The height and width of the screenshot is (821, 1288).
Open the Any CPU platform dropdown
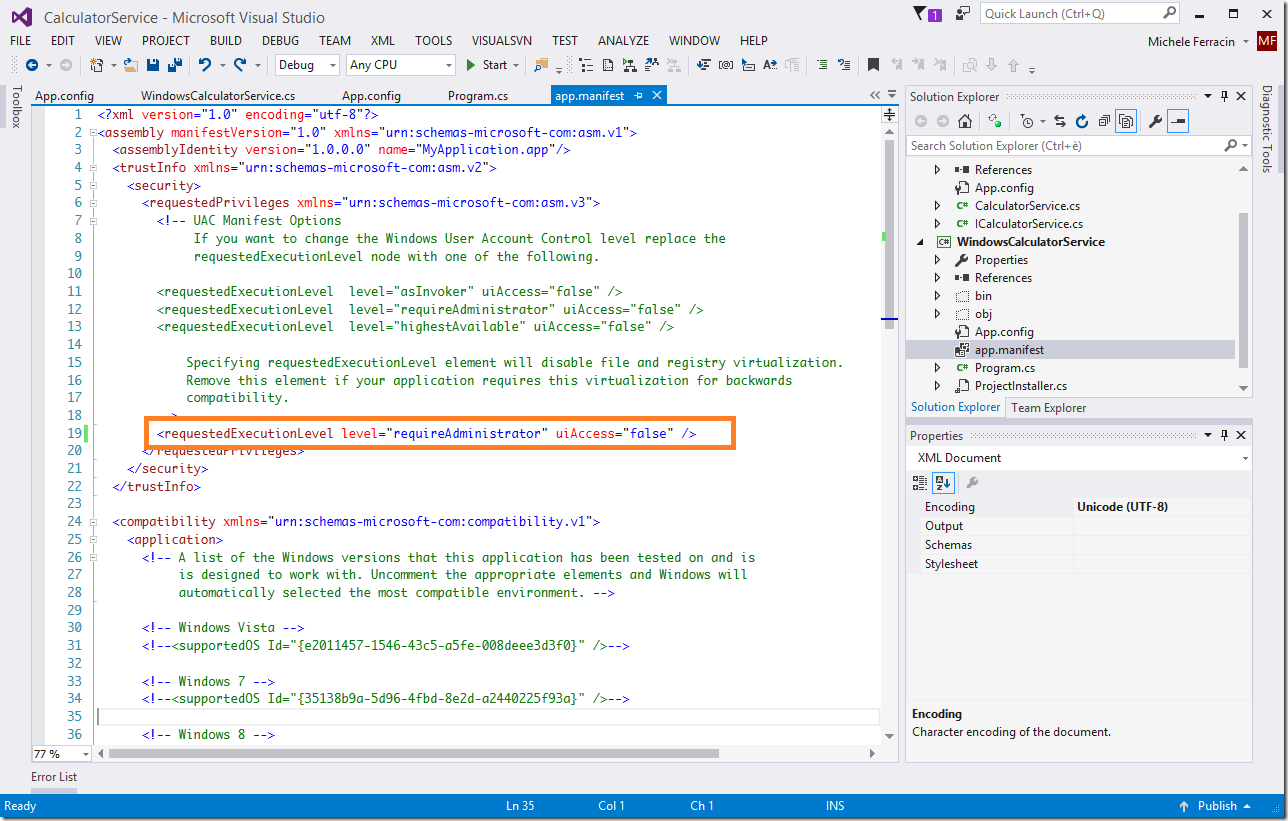point(400,65)
